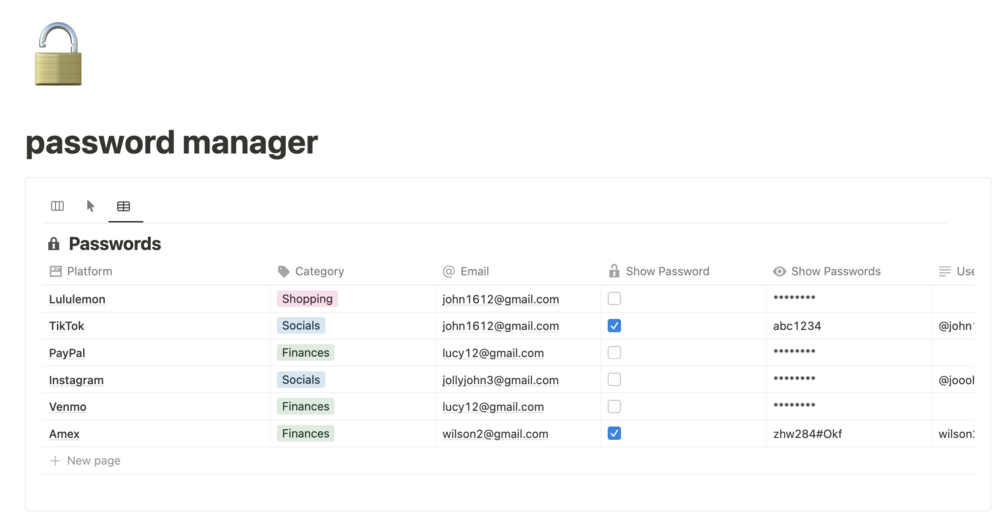Enable Show Password for PayPal
Image resolution: width=1005 pixels, height=523 pixels.
pyautogui.click(x=614, y=353)
